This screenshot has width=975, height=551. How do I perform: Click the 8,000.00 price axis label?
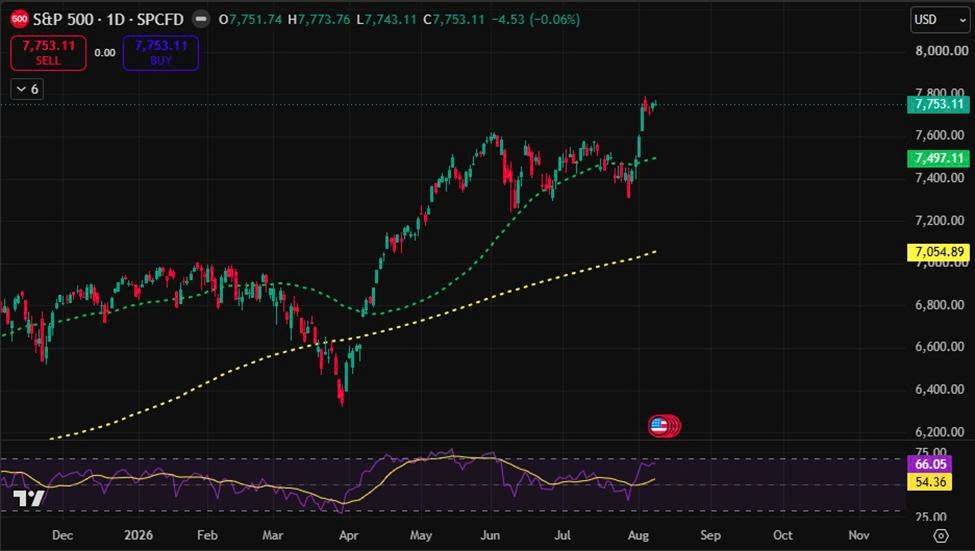point(940,51)
